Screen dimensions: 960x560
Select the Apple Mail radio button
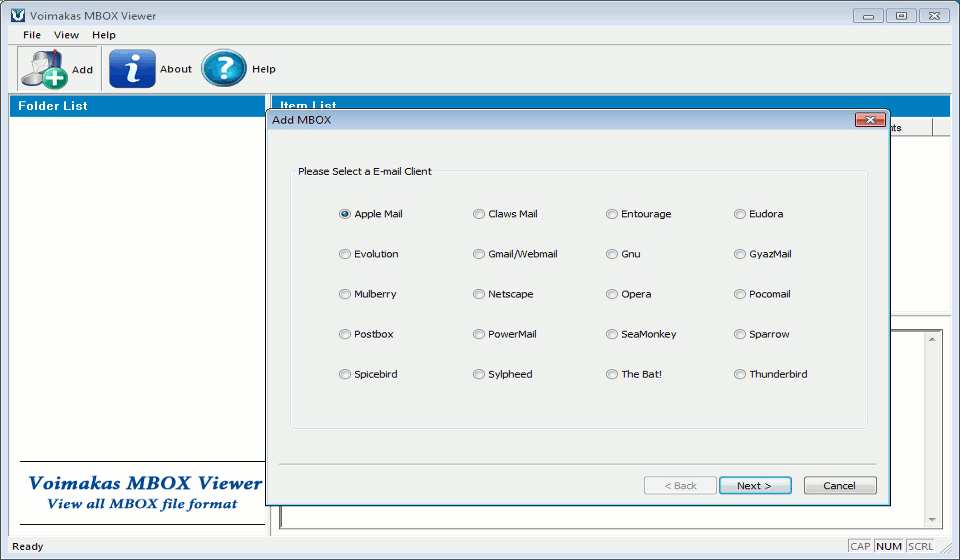[345, 214]
